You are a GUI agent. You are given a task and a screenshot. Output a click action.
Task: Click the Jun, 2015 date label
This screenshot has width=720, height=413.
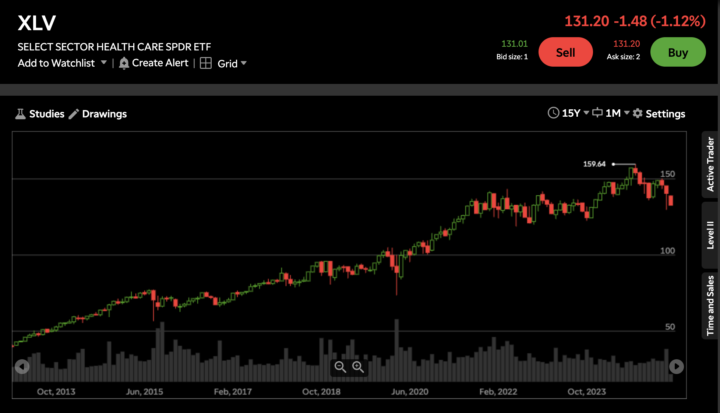coord(144,392)
